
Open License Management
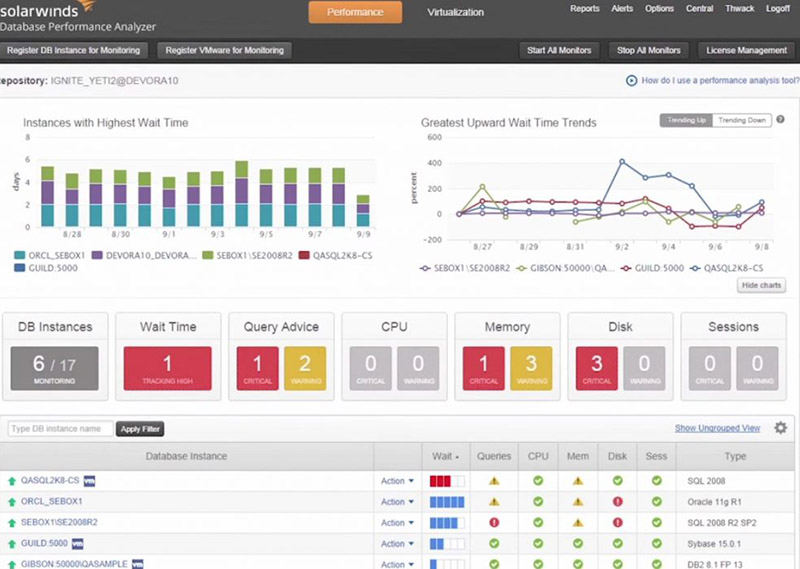tap(746, 51)
